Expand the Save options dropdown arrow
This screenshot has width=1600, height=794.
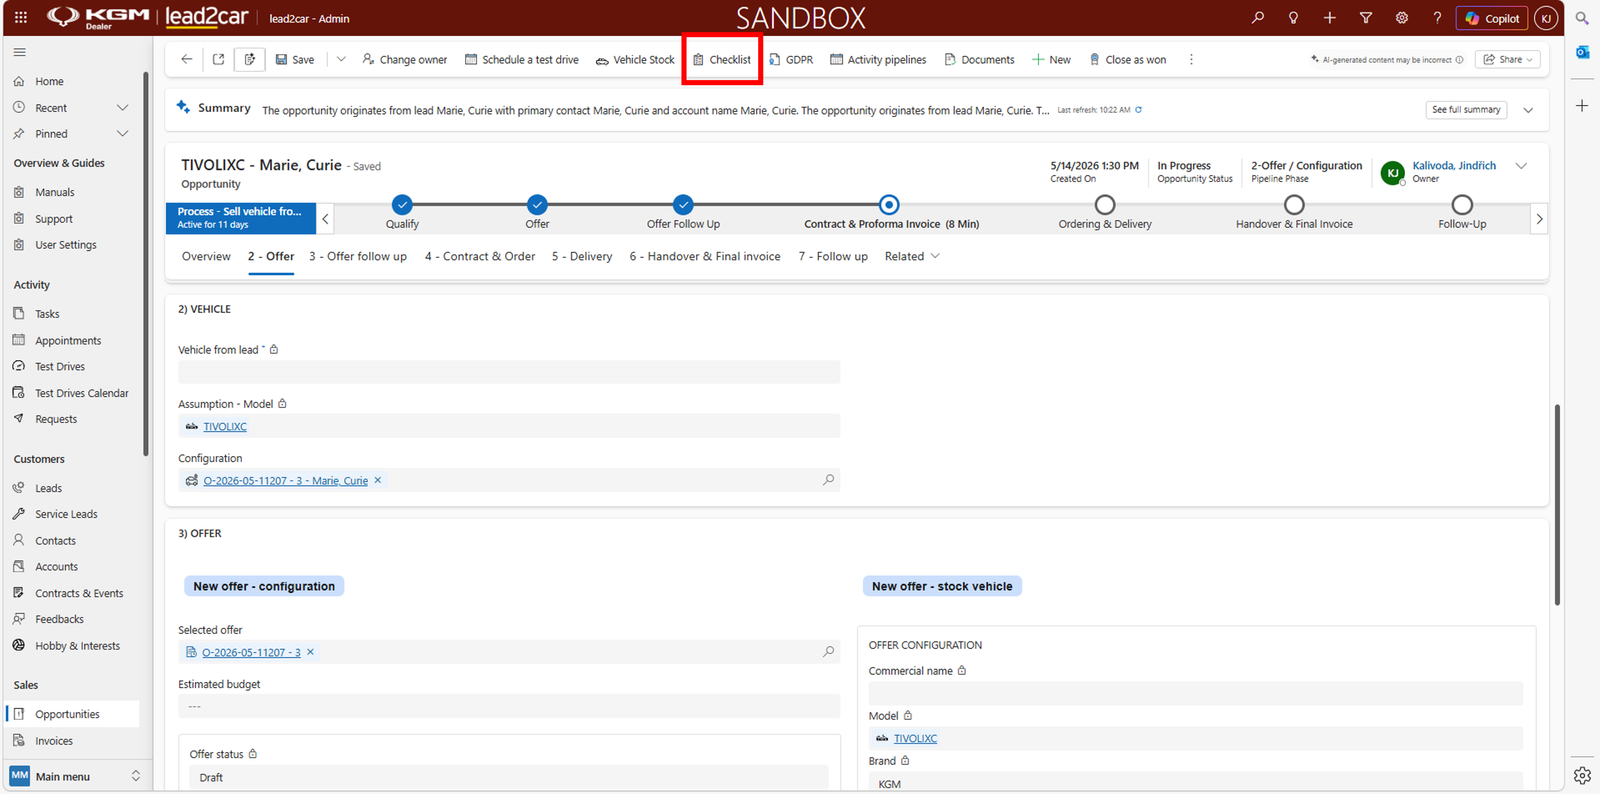tap(341, 60)
